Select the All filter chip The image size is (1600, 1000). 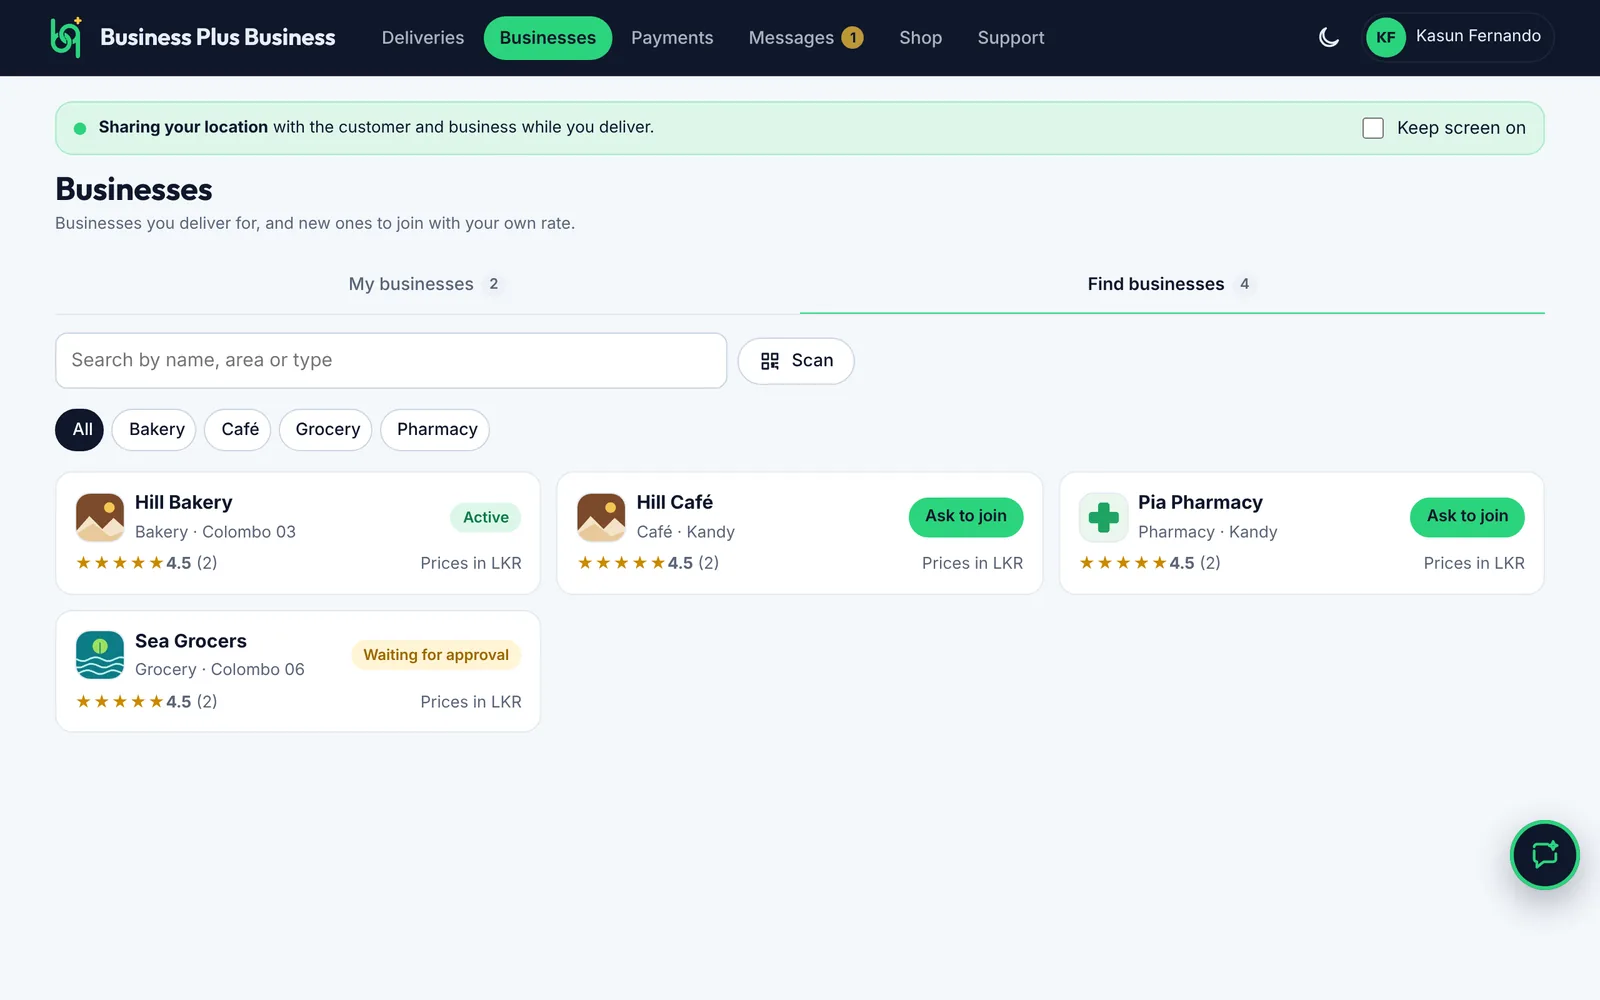(x=80, y=430)
